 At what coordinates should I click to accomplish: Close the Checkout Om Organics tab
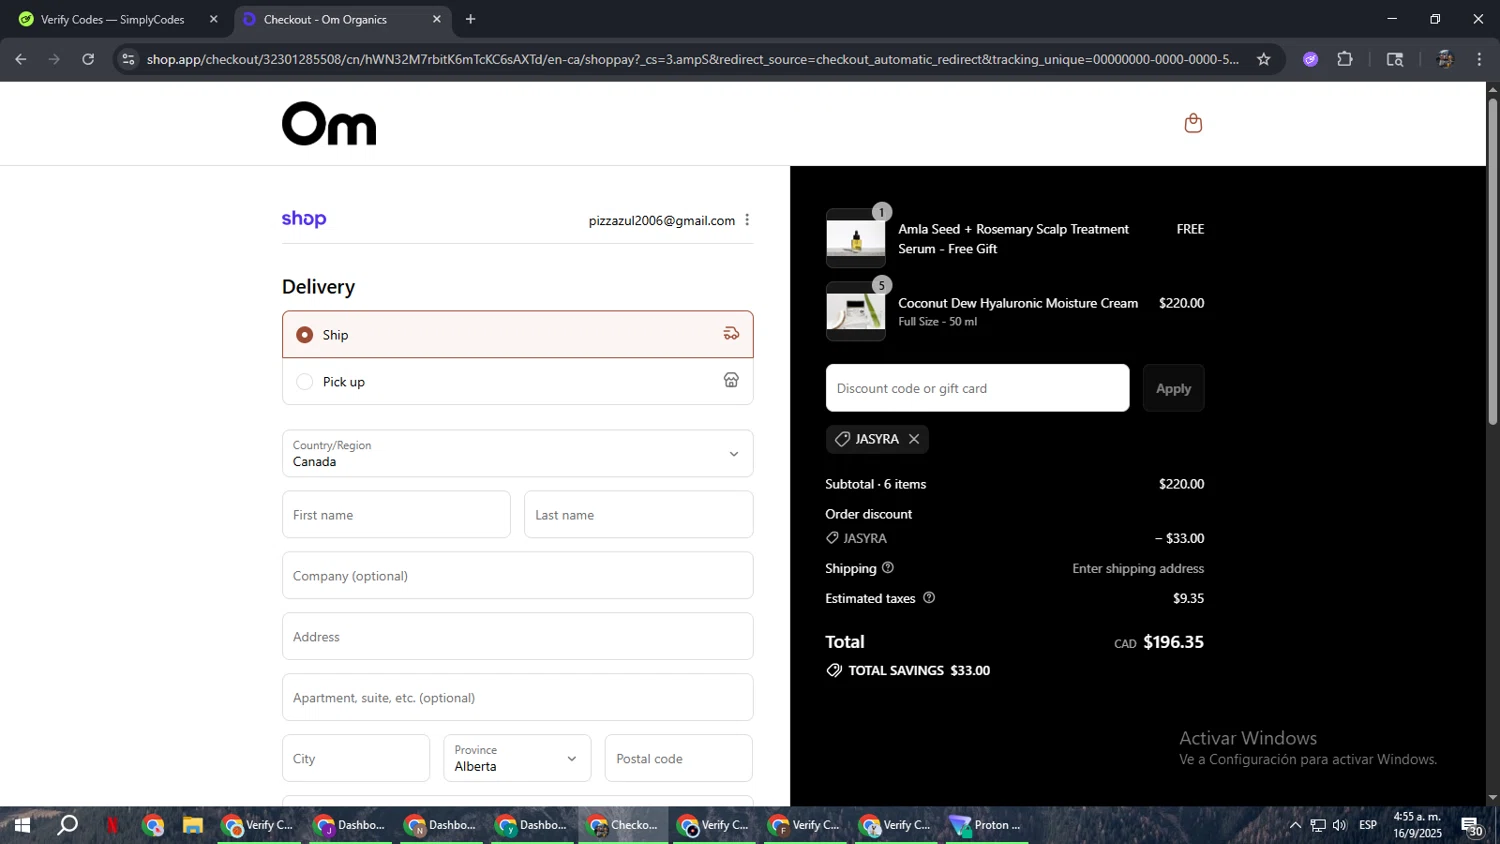point(436,19)
